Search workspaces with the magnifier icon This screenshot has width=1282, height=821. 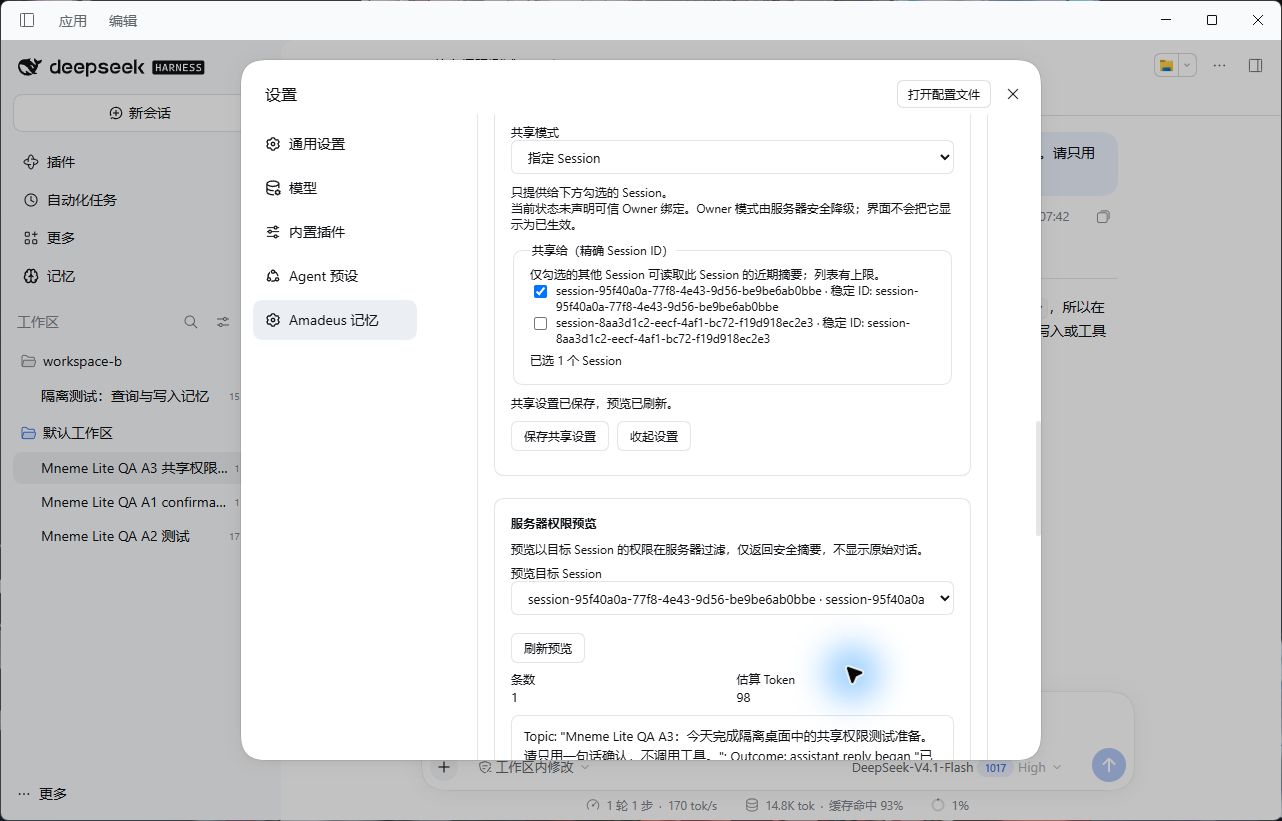coord(191,322)
